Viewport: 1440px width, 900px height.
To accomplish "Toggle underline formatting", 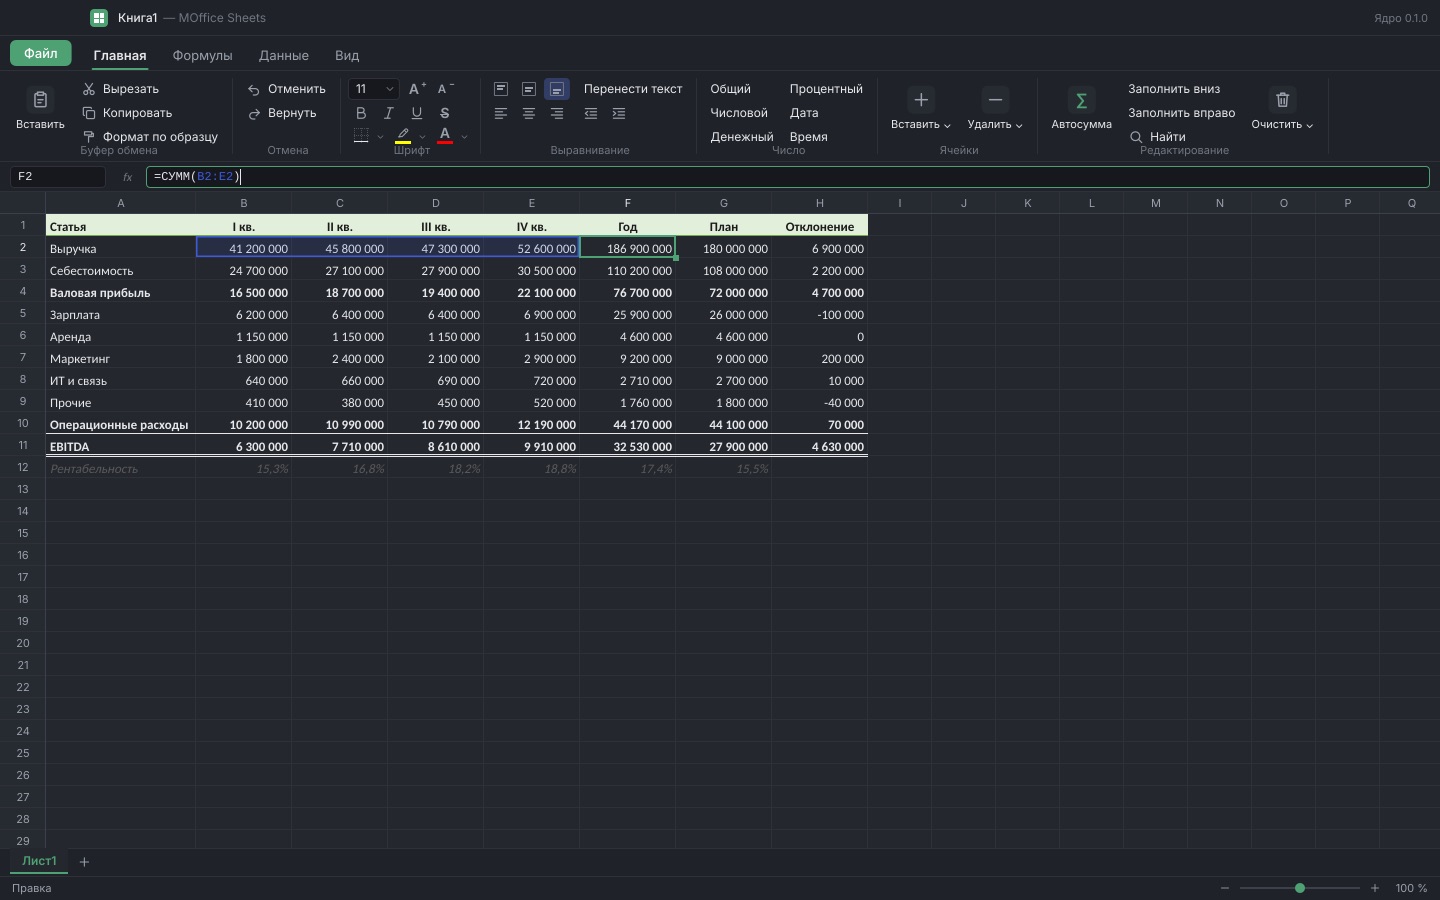I will (417, 113).
